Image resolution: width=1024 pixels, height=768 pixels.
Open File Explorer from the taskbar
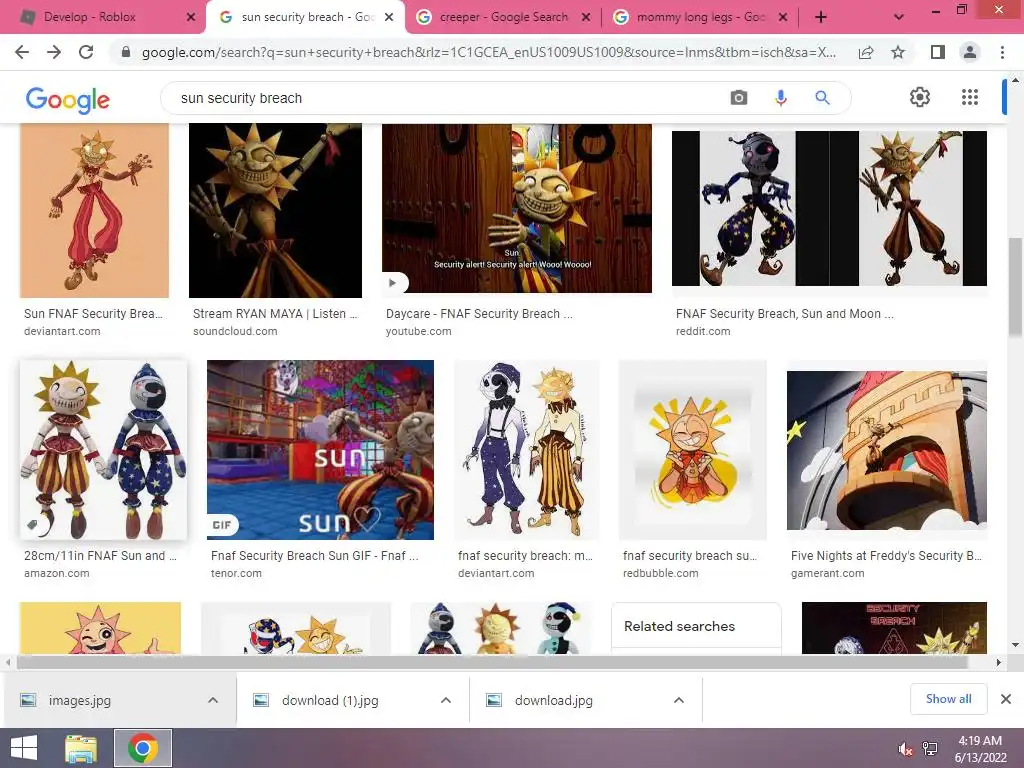81,748
